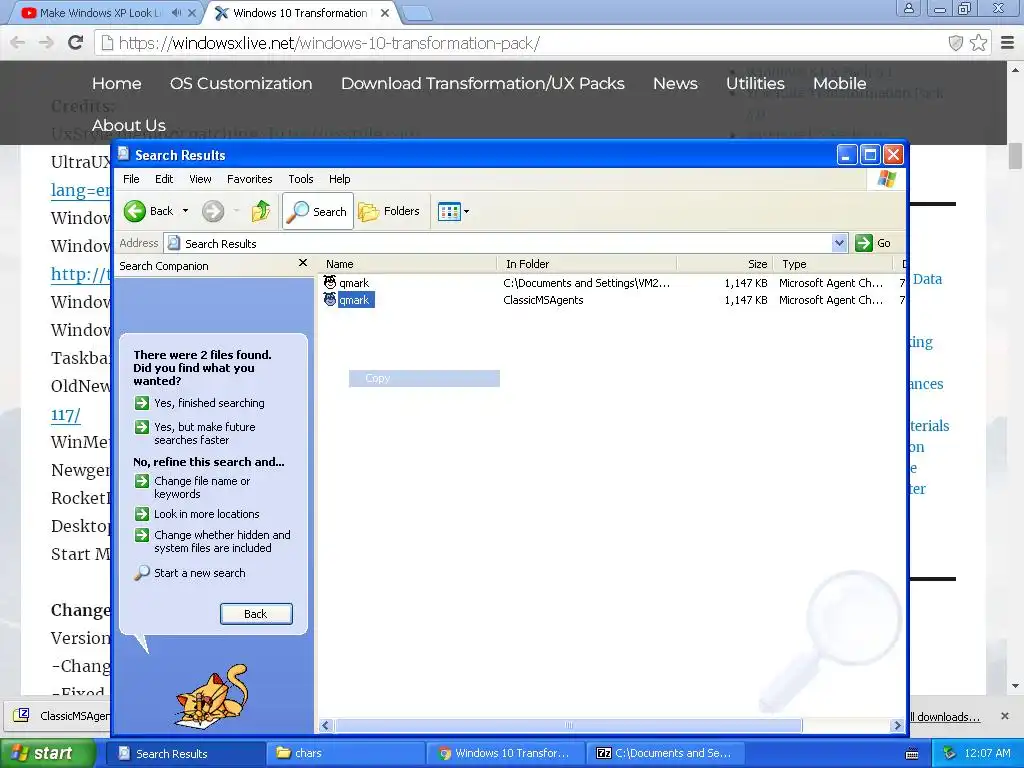This screenshot has height=768, width=1024.
Task: Choose the Copy context menu entry
Action: point(424,378)
